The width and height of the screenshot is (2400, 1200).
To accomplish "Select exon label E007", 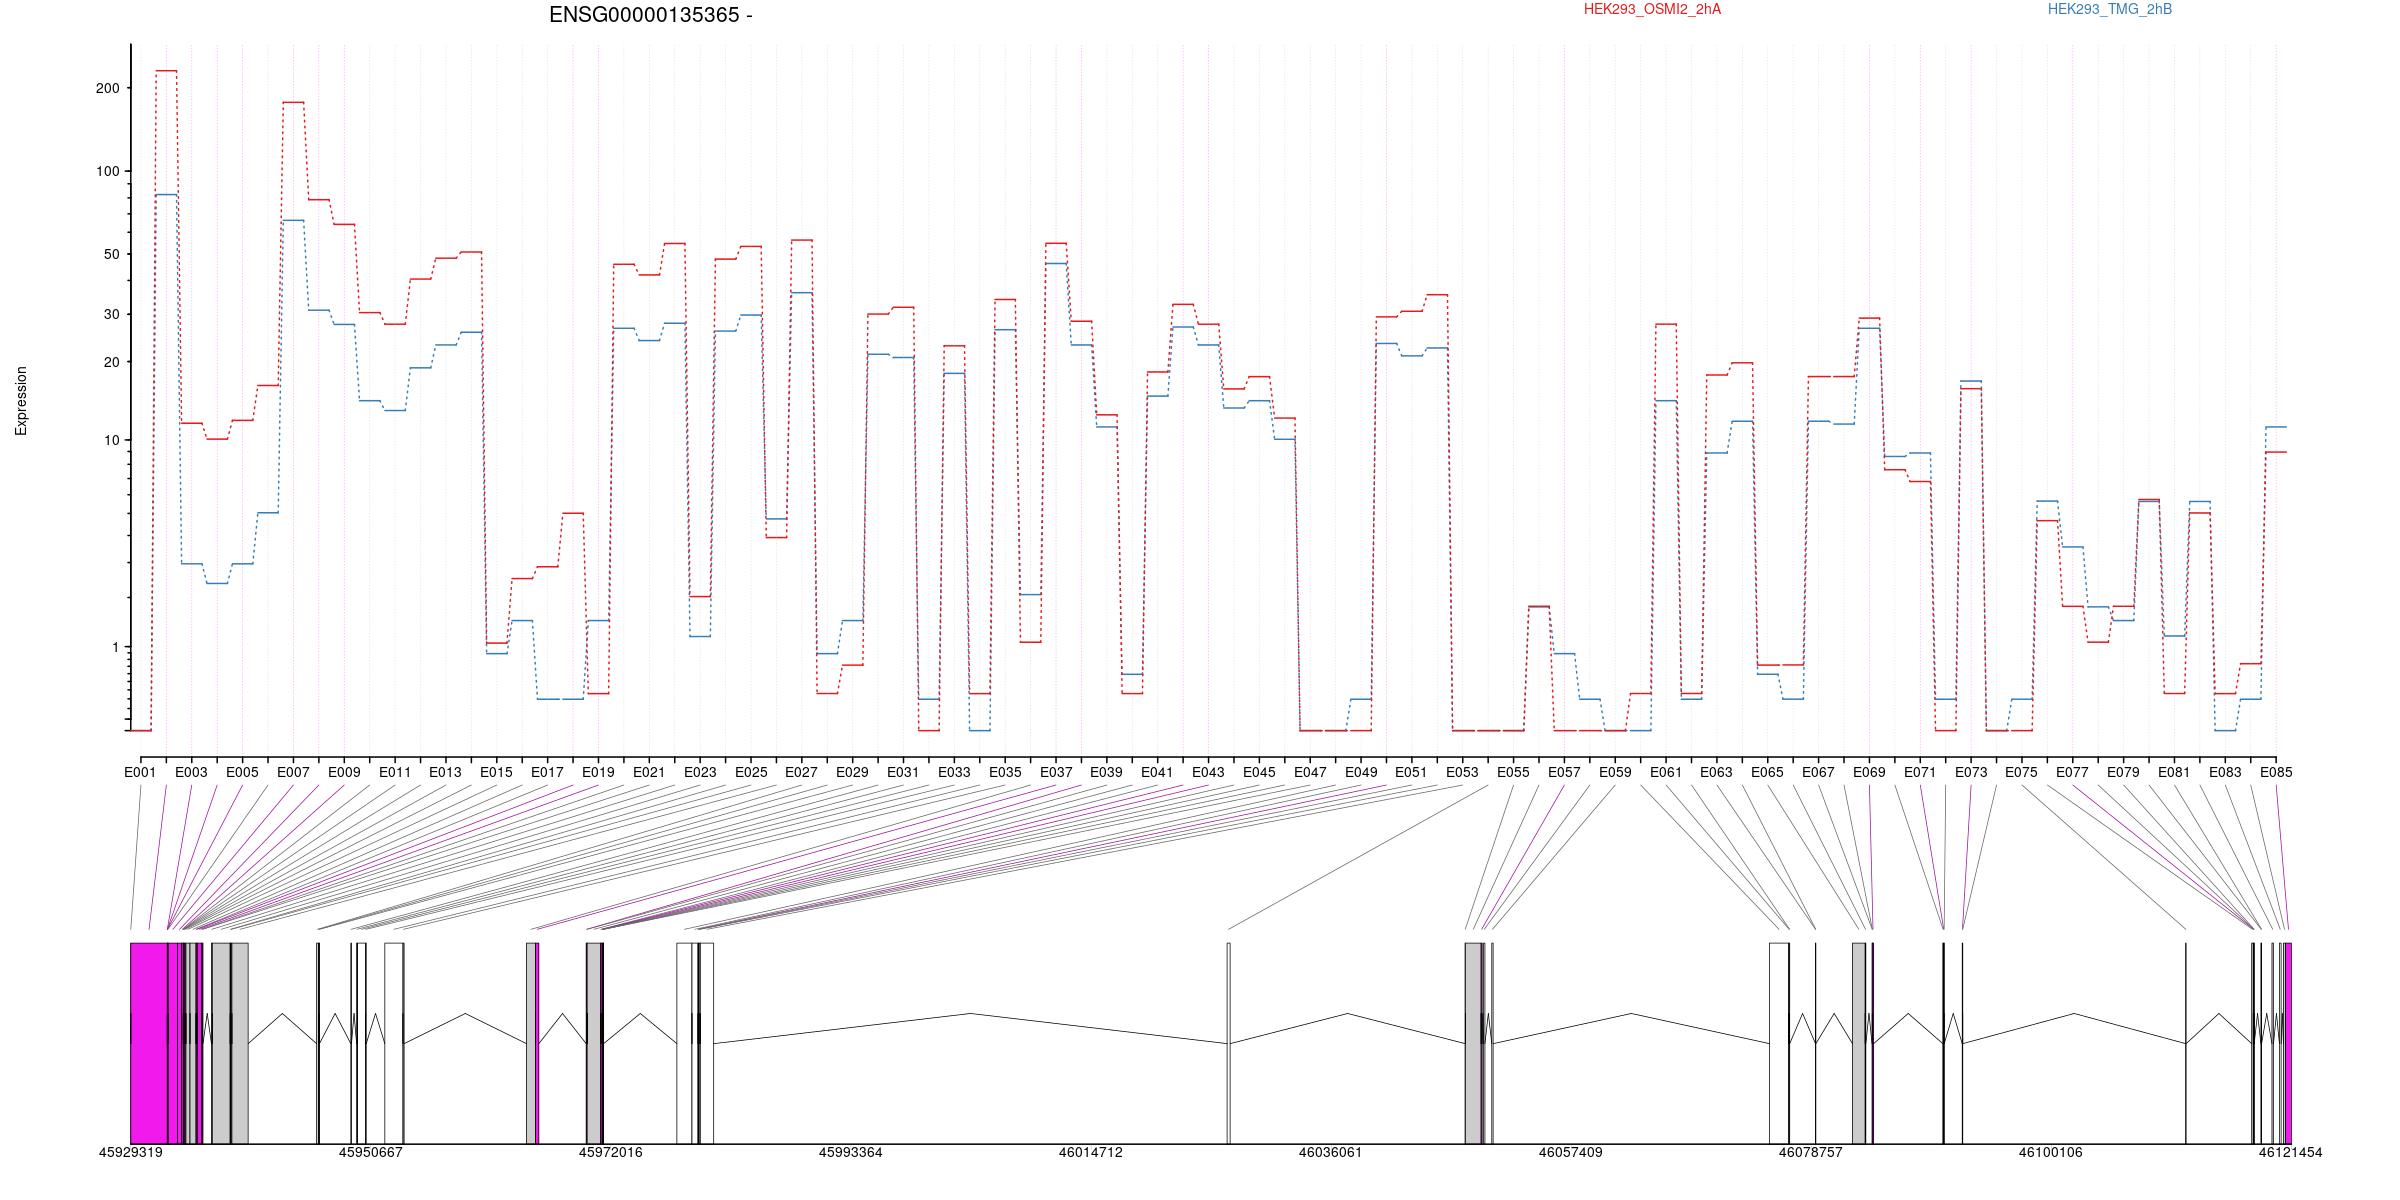I will (x=293, y=772).
